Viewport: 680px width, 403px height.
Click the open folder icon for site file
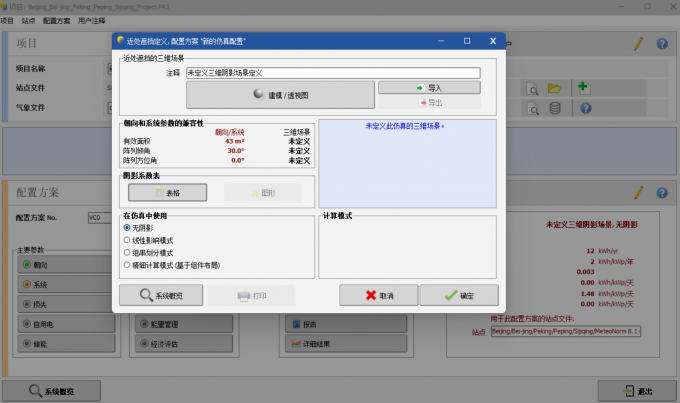pyautogui.click(x=554, y=88)
